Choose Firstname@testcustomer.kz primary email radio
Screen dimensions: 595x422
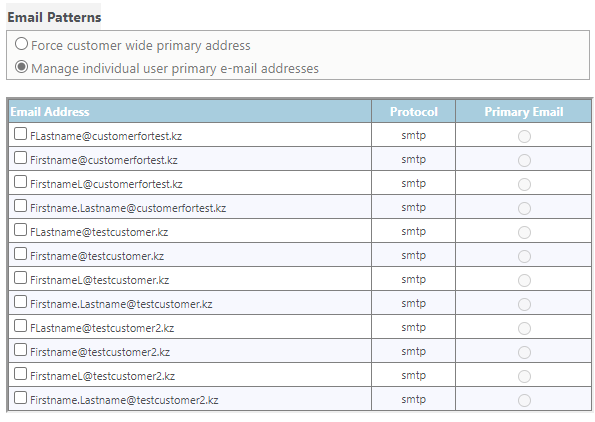tap(524, 257)
